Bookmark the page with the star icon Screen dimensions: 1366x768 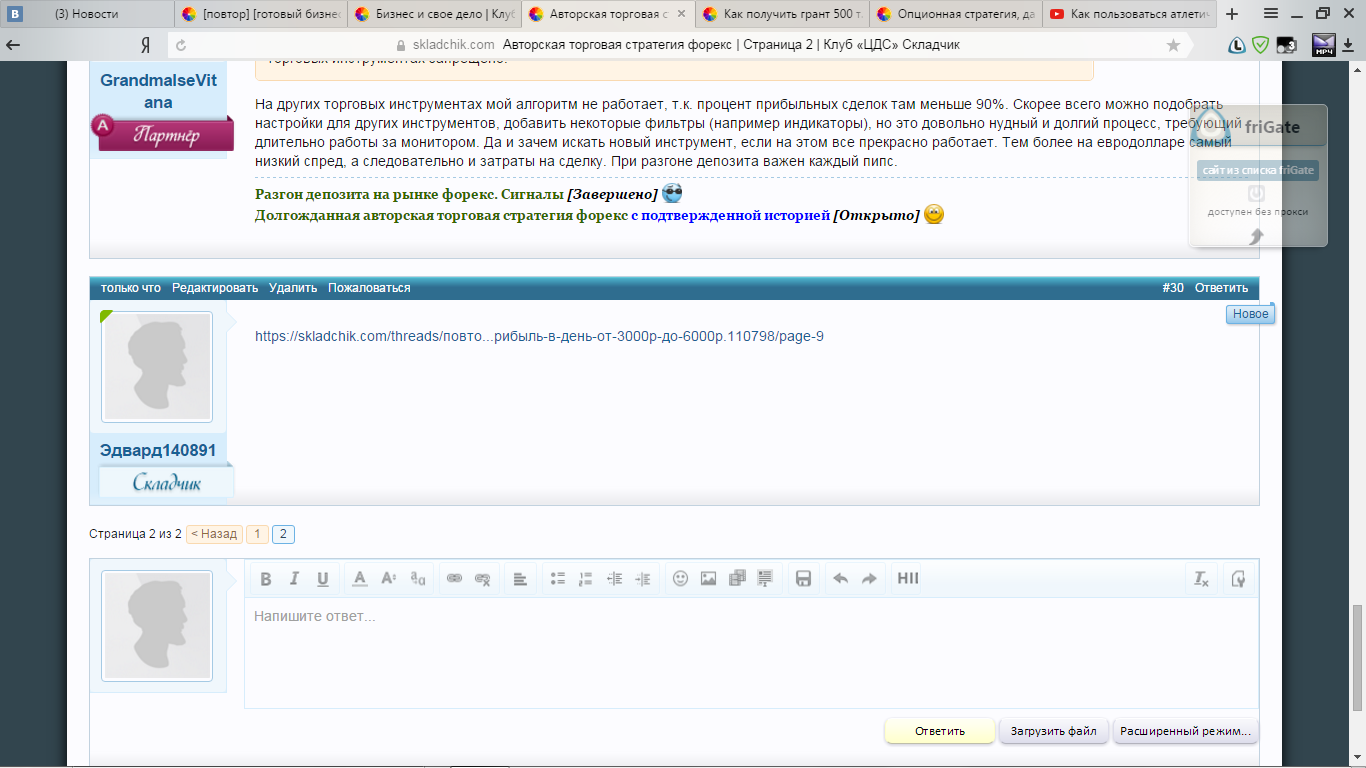(1174, 45)
